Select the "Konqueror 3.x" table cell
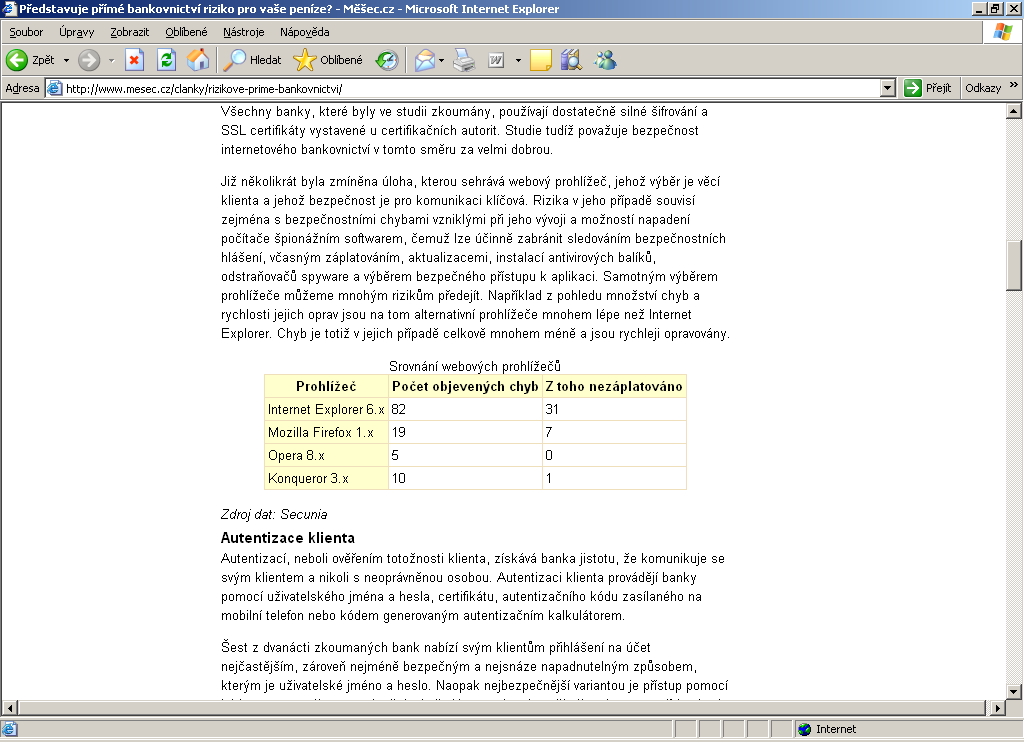Screen dimensions: 1024x742 coord(327,478)
